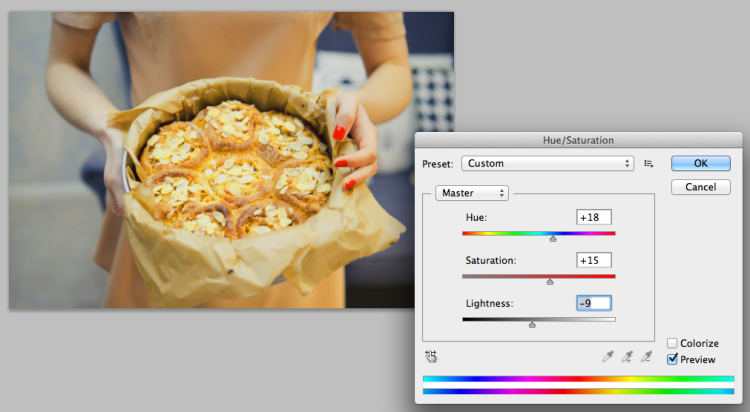This screenshot has width=750, height=412.
Task: Enable the Colorize checkbox
Action: tap(672, 343)
